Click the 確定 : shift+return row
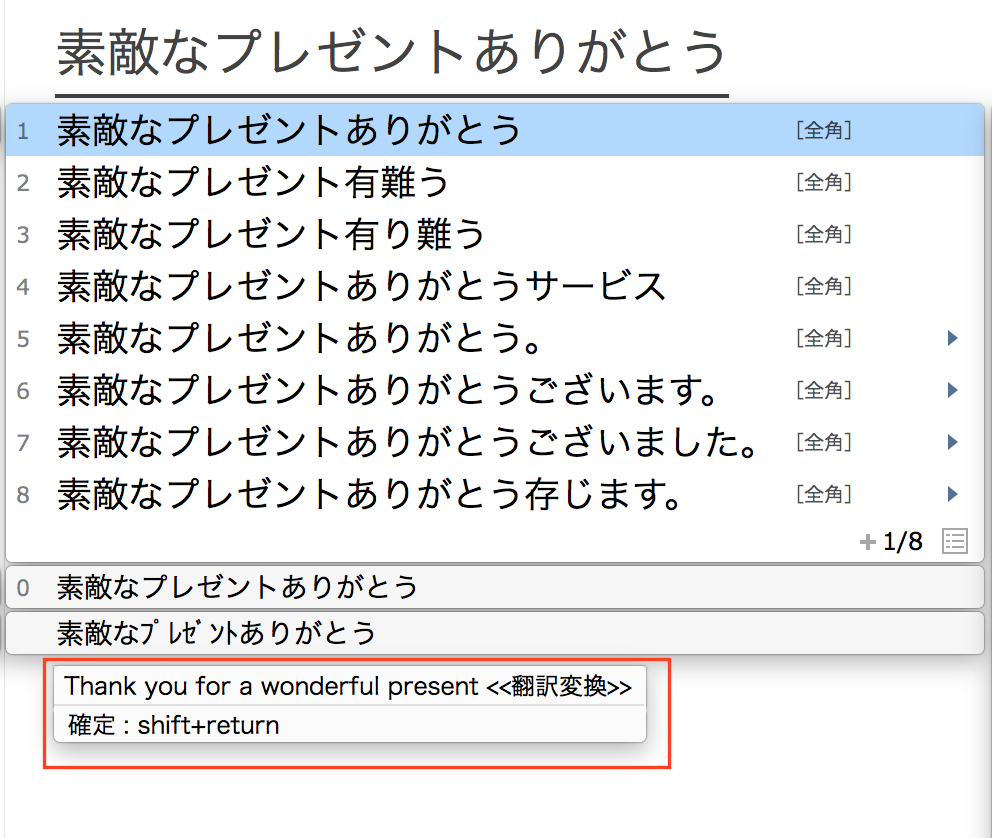 174,725
